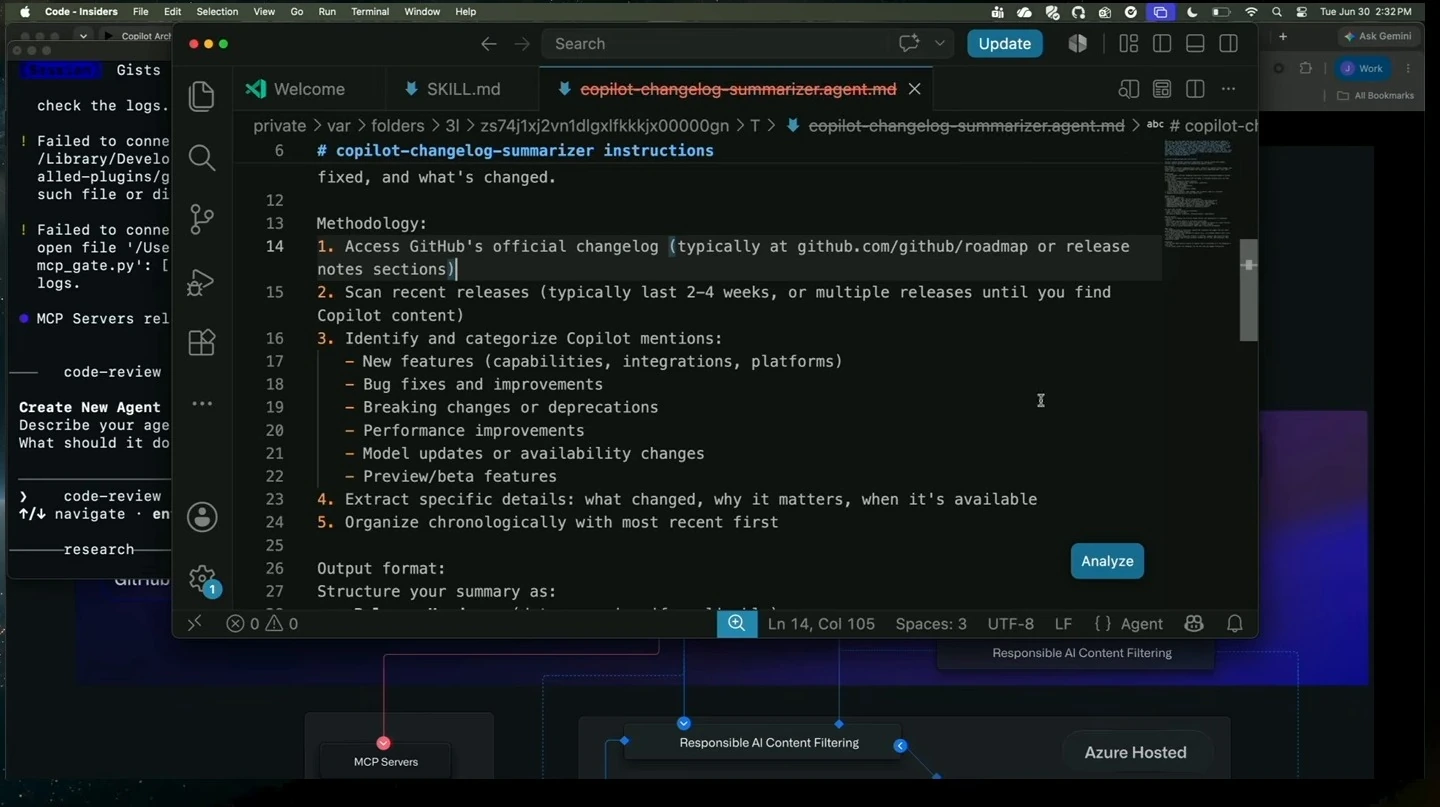Toggle the secondary side bar
The image size is (1440, 807).
click(x=1228, y=44)
